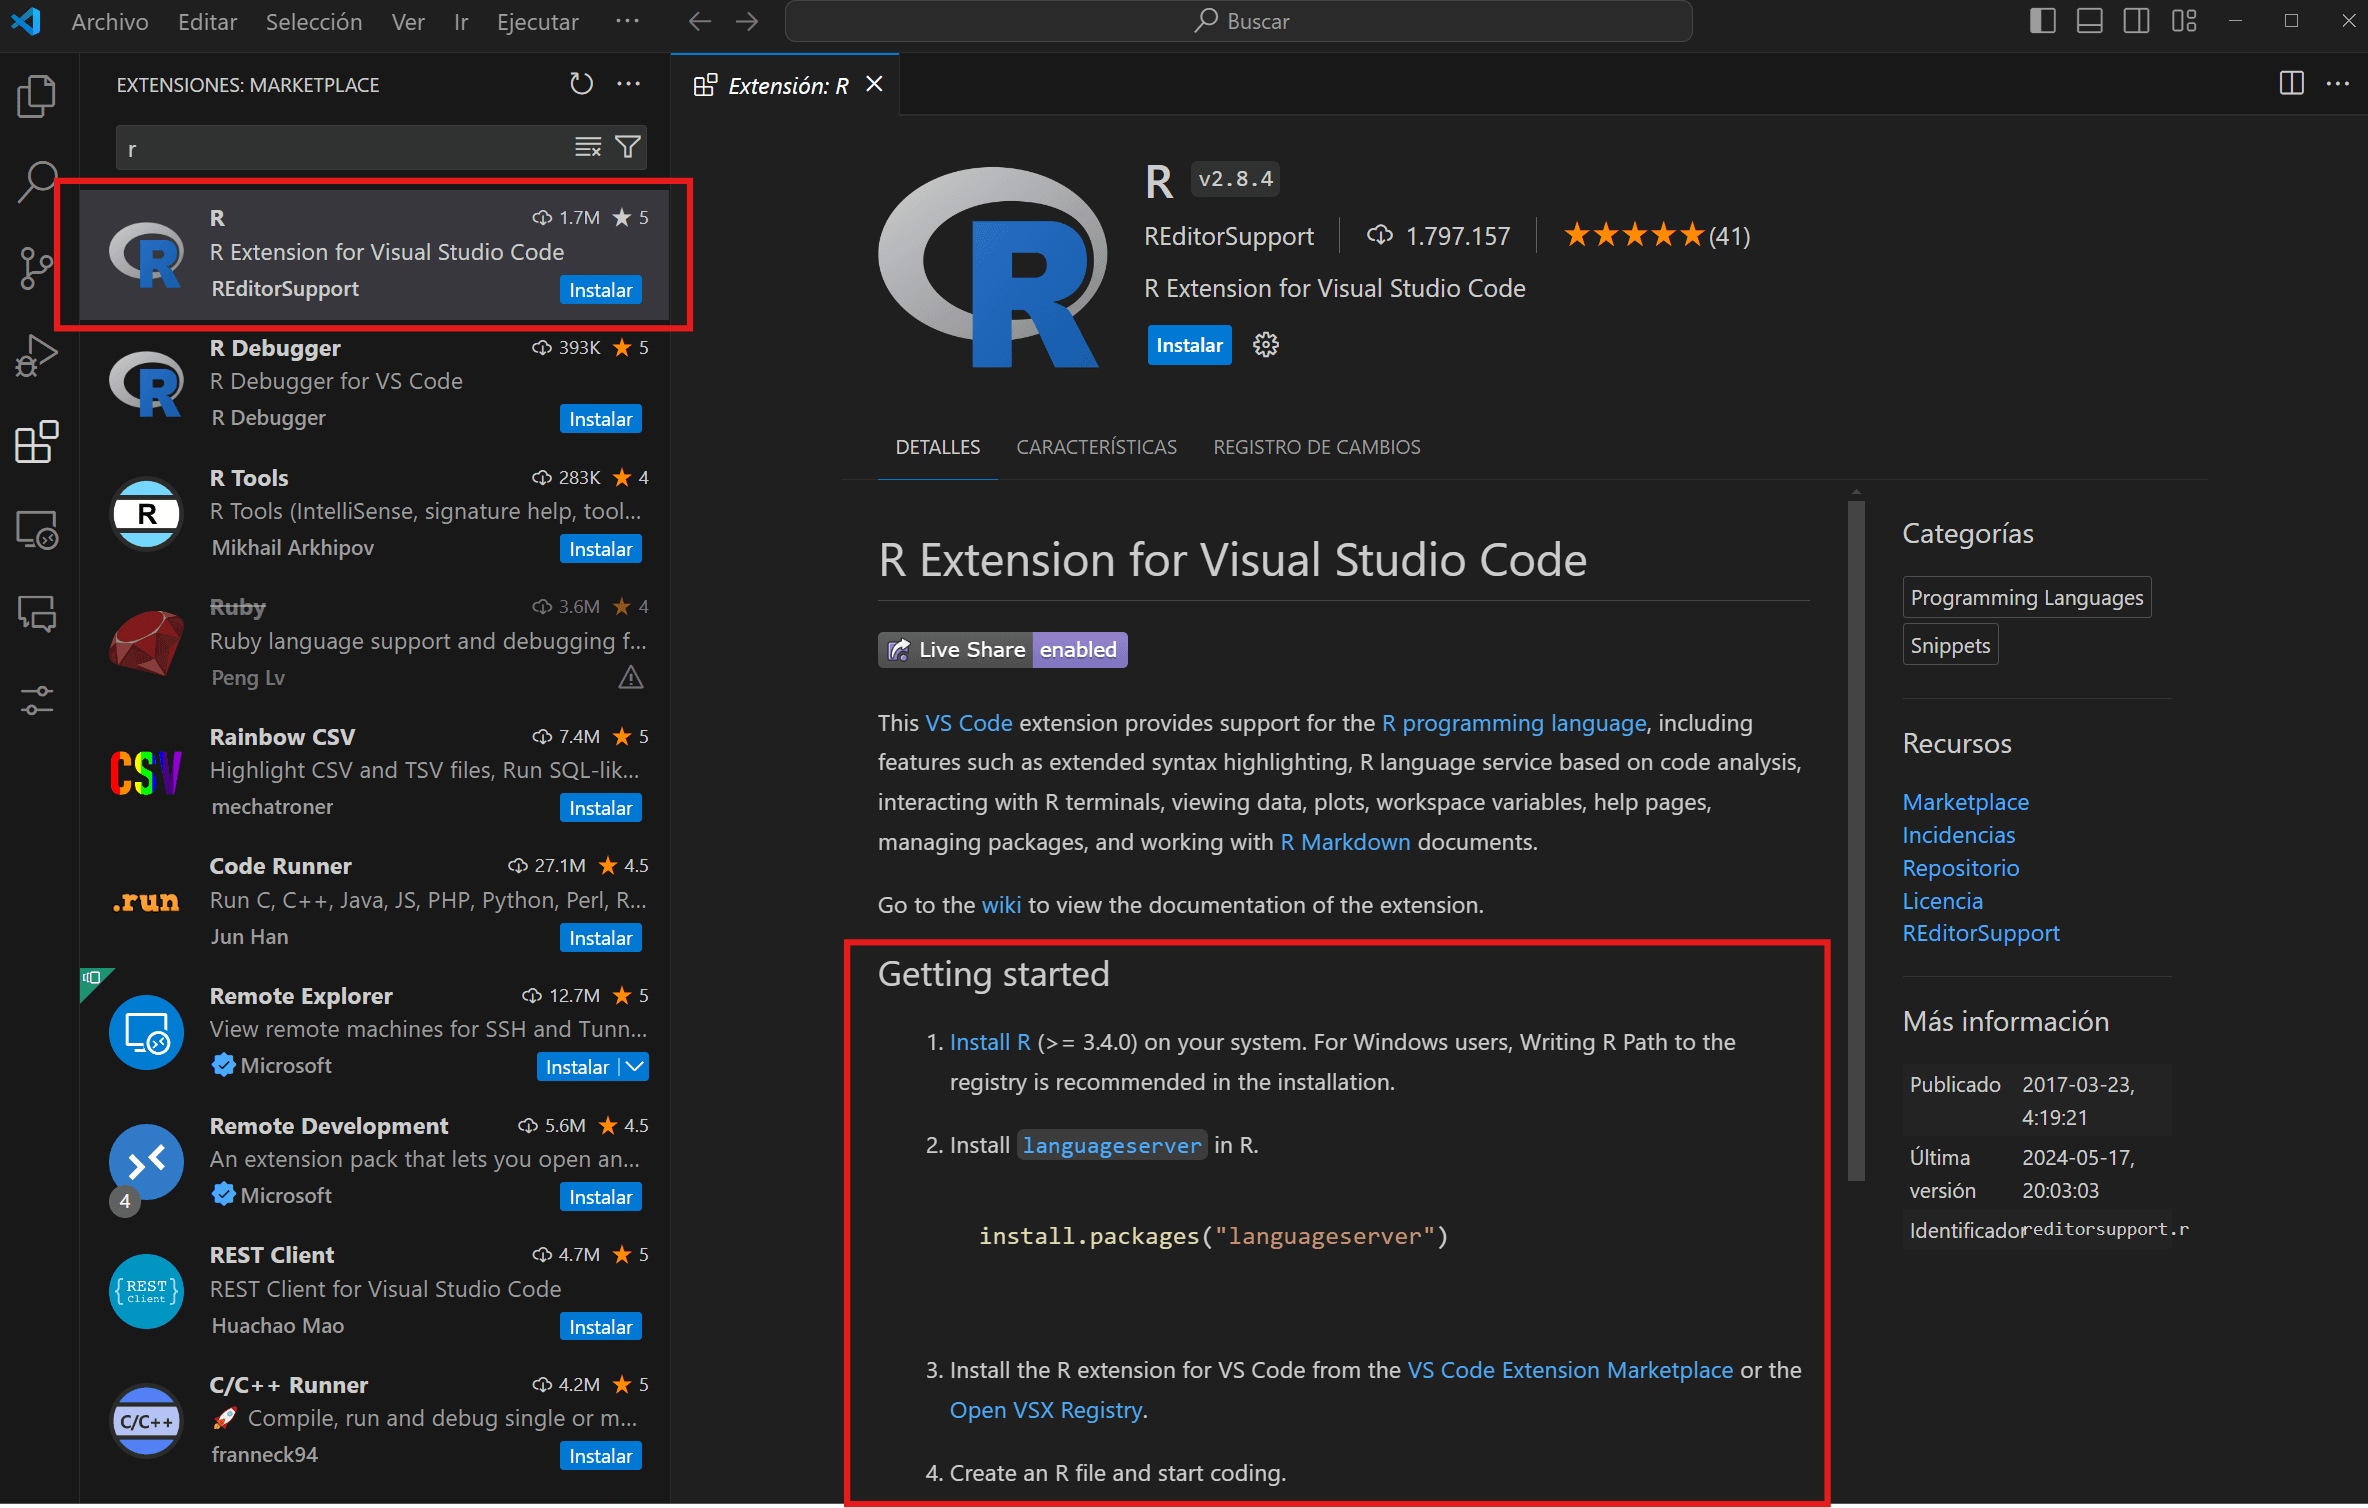Open the R Markdown link
The image size is (2368, 1508).
(1345, 842)
